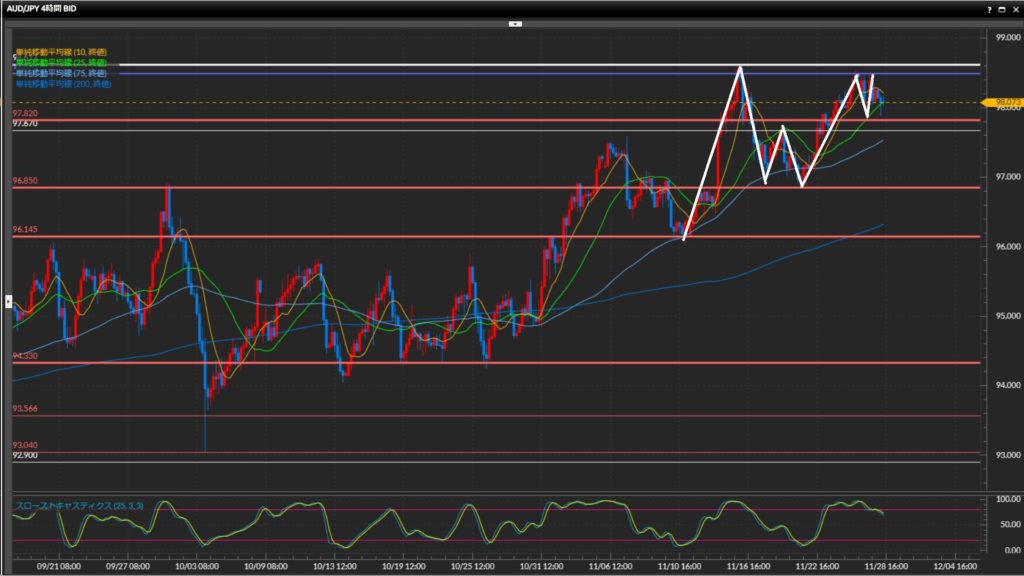Open the help question mark icon

(x=989, y=8)
